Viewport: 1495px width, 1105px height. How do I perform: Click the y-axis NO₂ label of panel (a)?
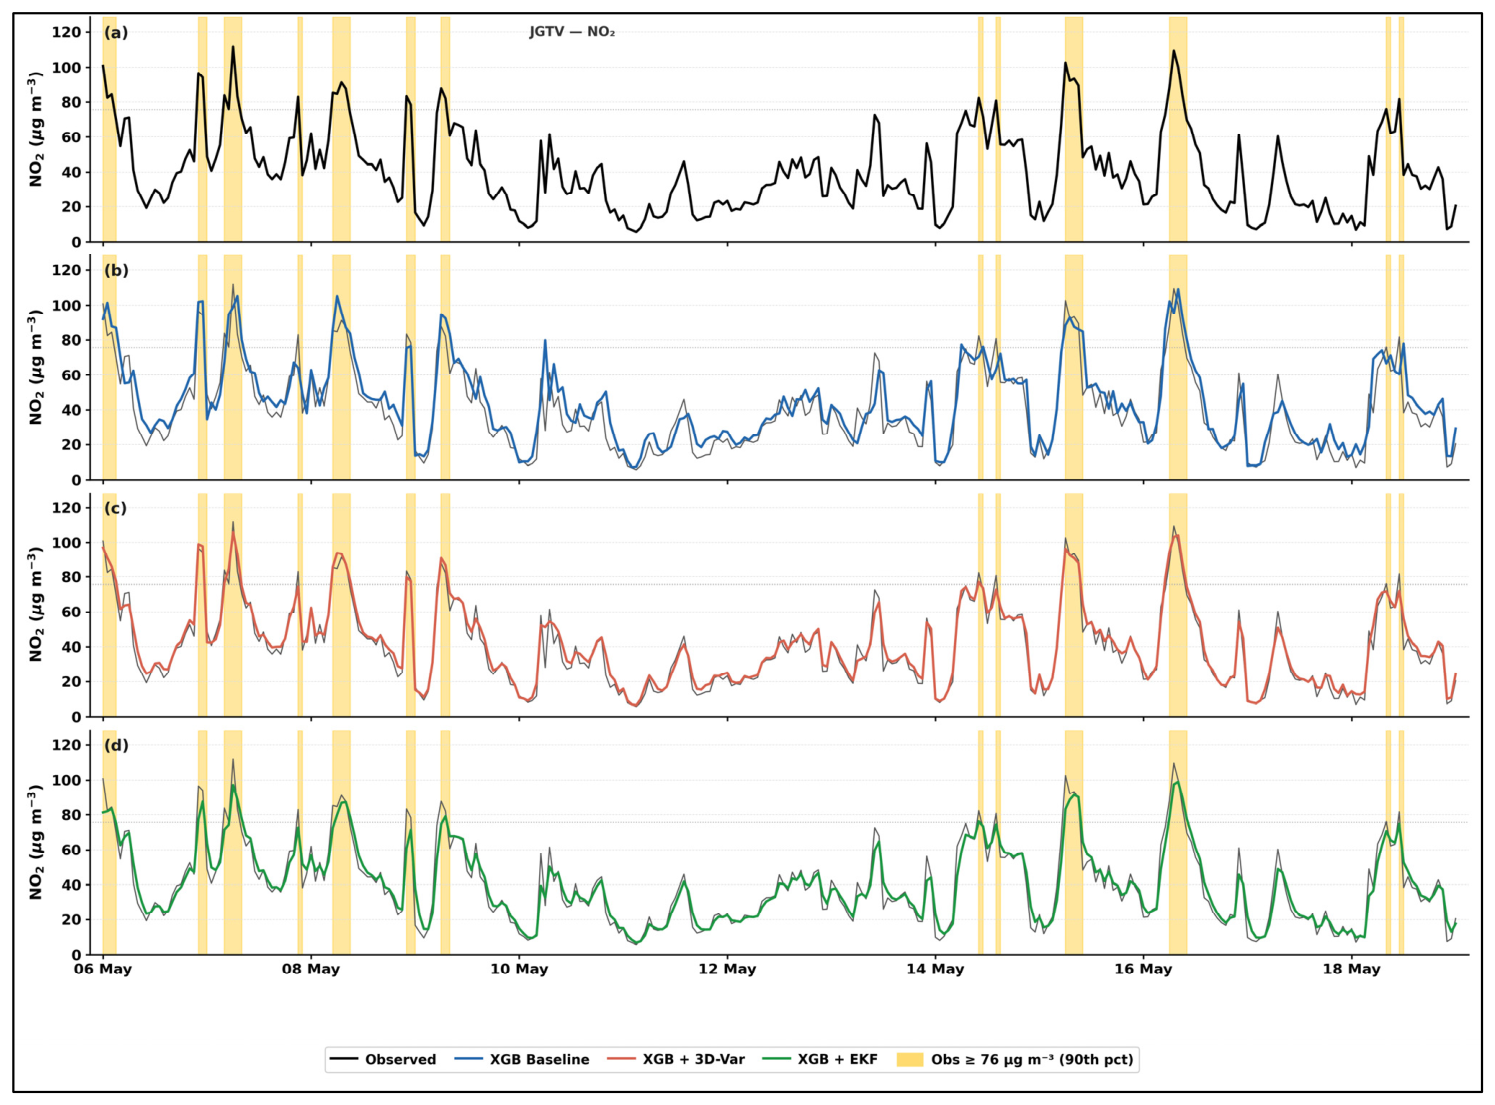(x=37, y=129)
